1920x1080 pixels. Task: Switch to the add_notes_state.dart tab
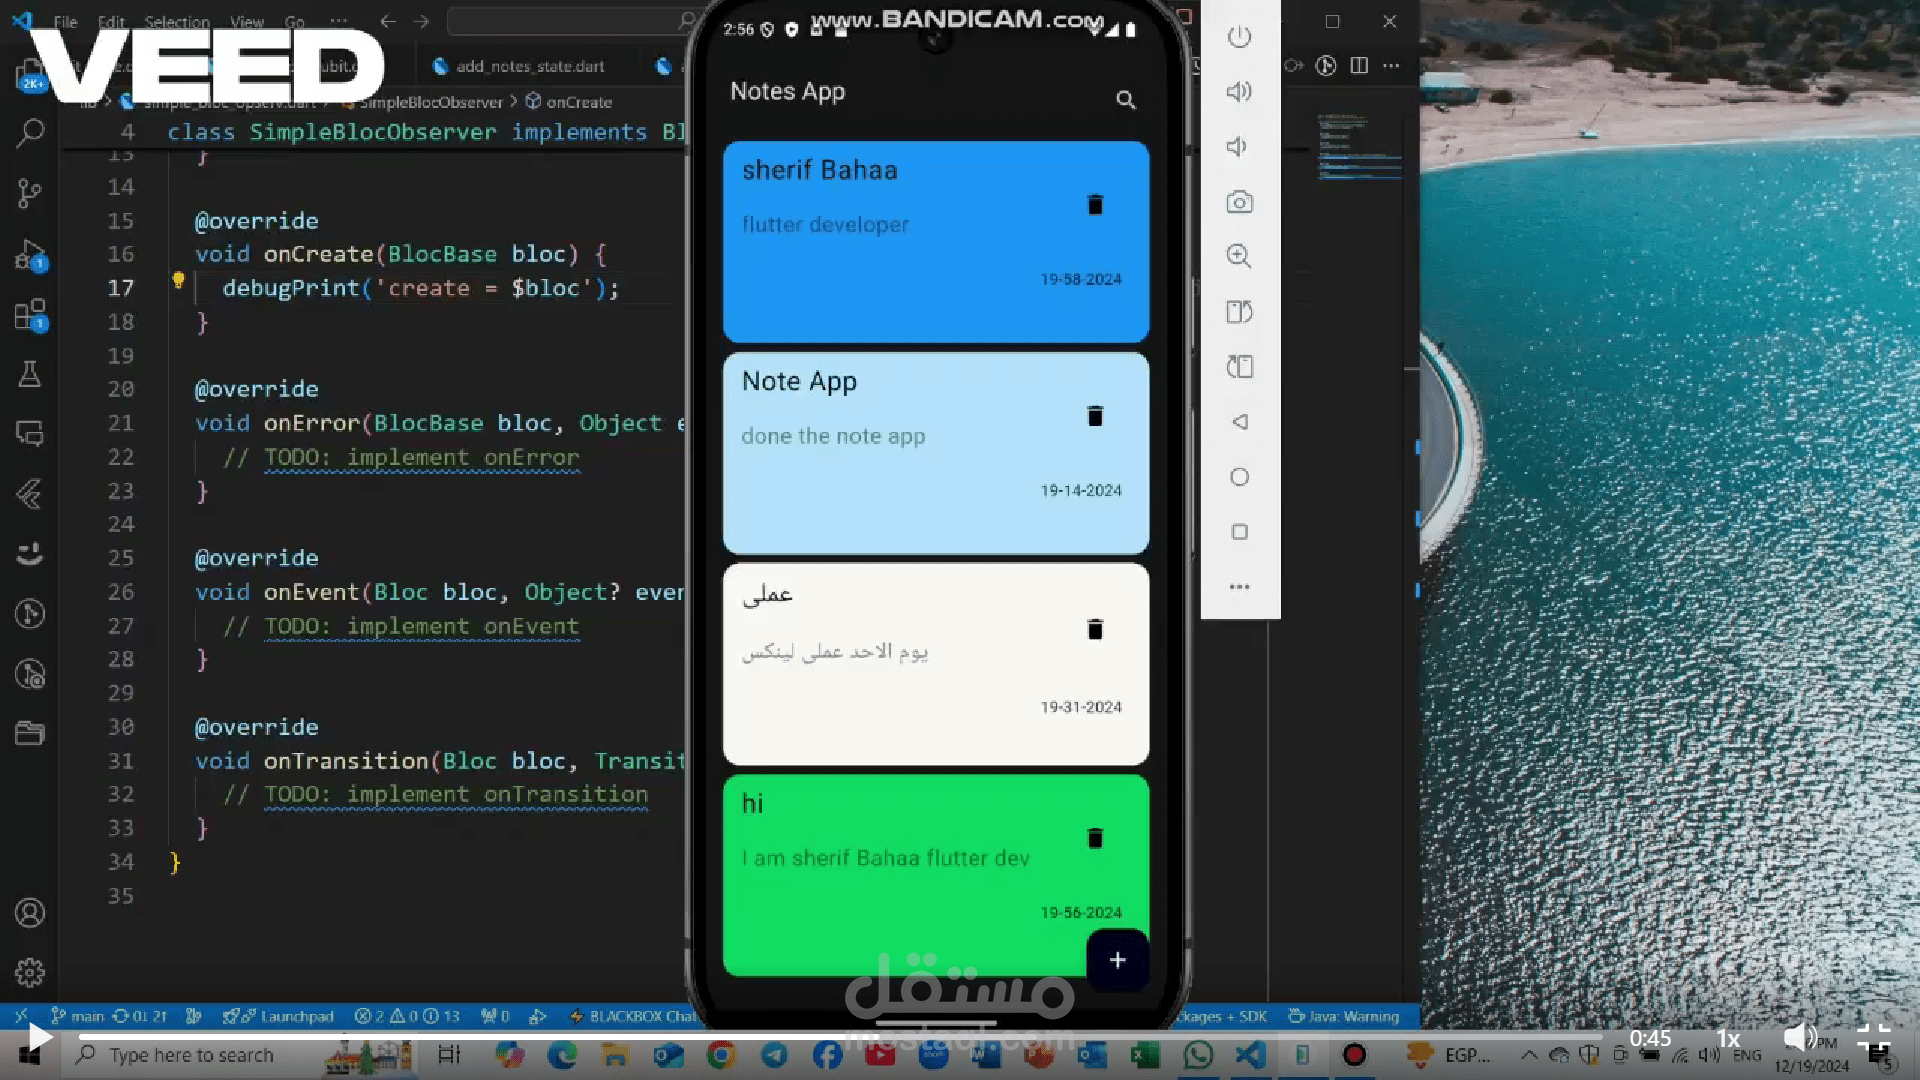click(530, 66)
